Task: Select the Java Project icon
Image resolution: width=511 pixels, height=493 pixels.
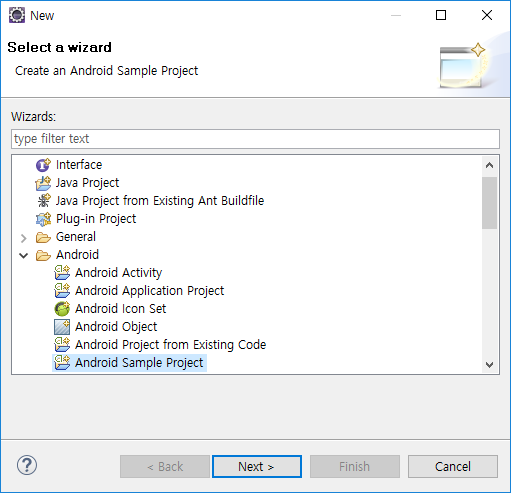Action: [x=43, y=183]
